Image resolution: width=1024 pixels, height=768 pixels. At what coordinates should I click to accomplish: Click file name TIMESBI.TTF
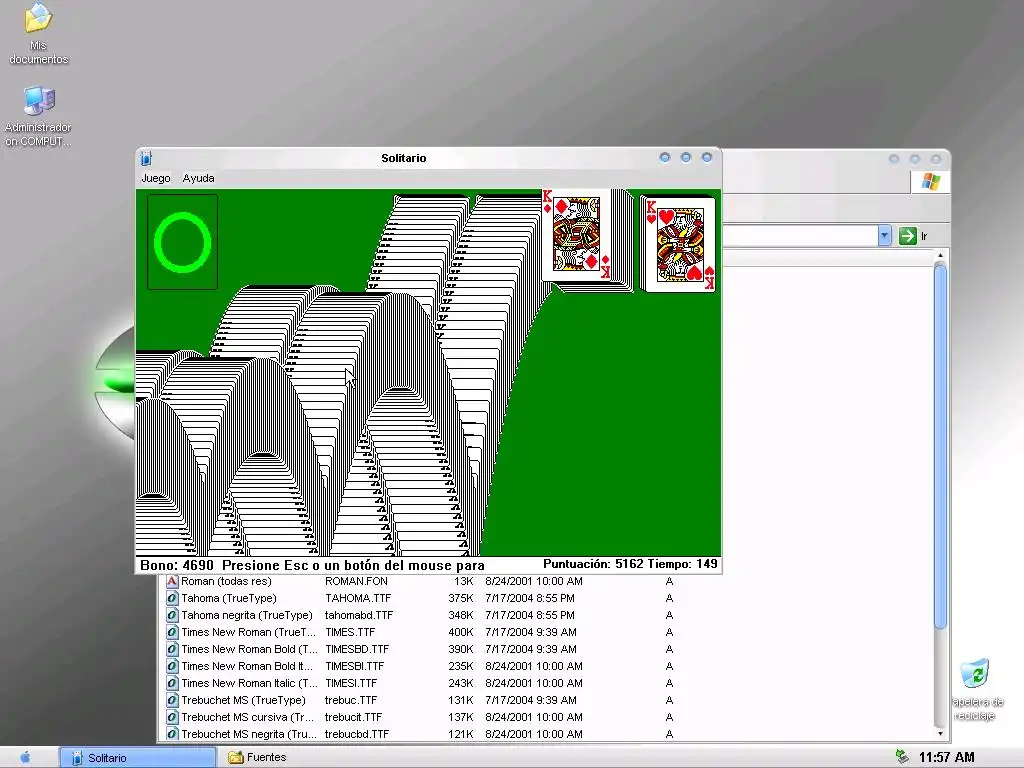click(355, 666)
